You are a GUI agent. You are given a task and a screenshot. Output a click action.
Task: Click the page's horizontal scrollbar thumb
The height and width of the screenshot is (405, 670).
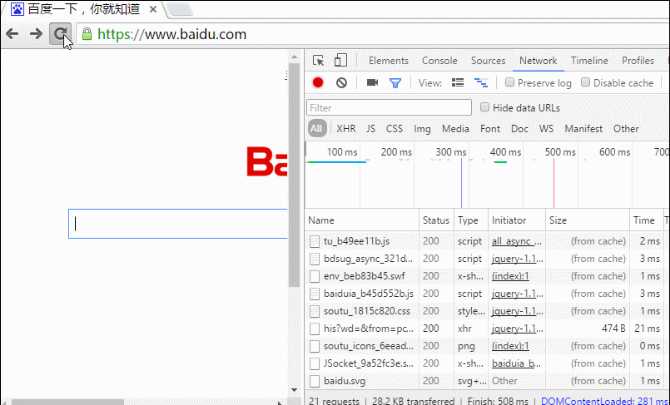click(68, 402)
